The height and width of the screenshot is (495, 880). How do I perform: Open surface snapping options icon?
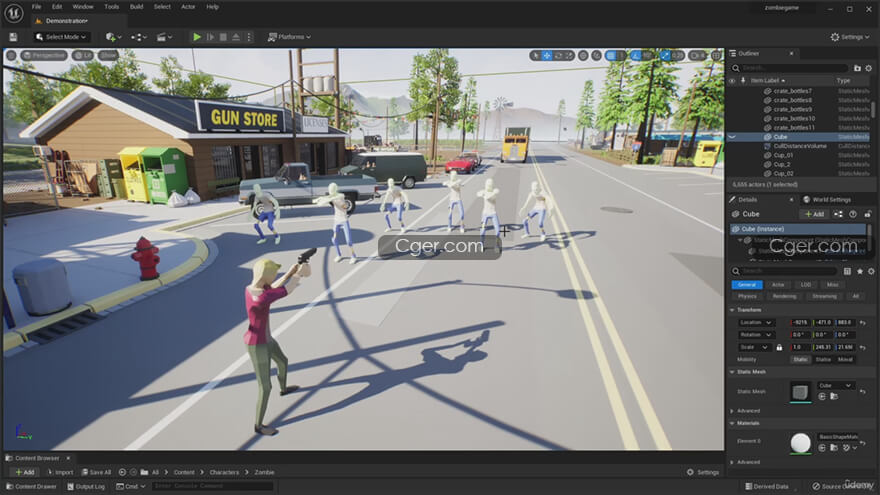point(597,56)
